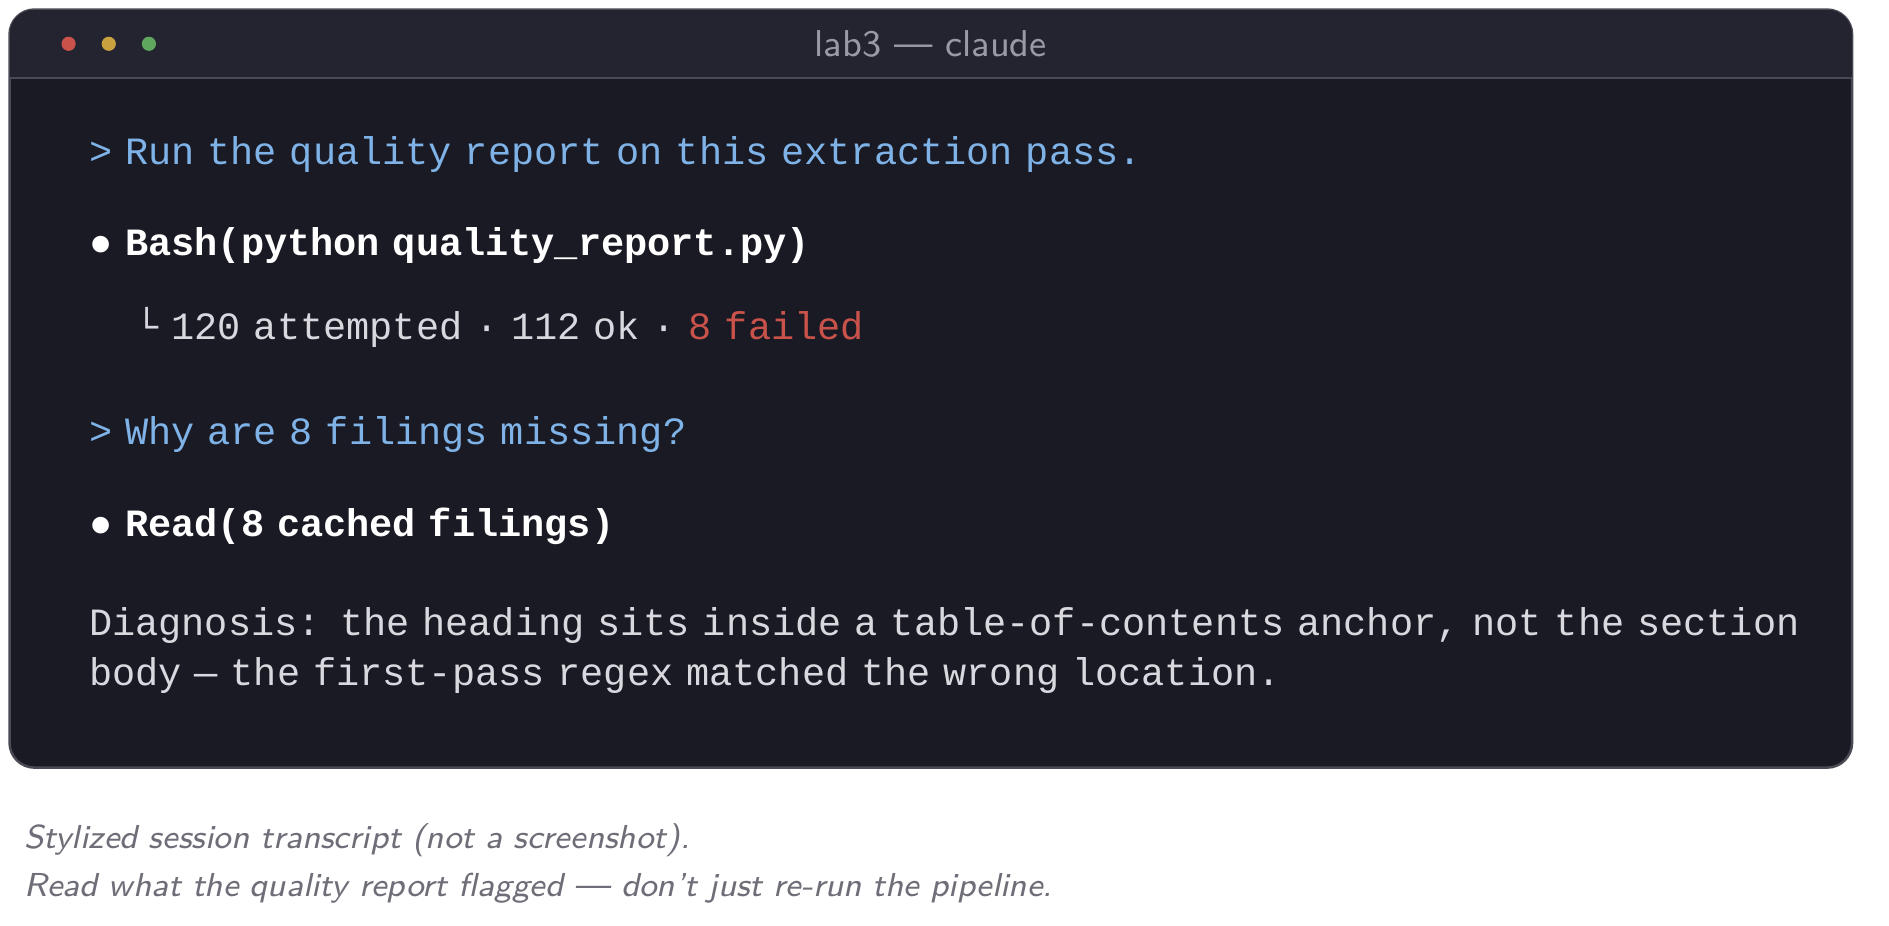
Task: Click the bullet beside Read command
Action: 100,525
